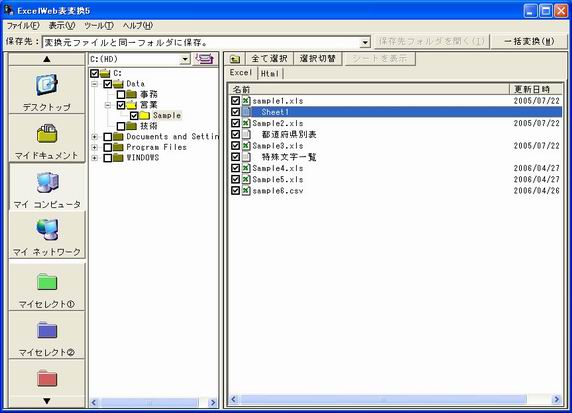
Task: Click the sheet icon of 都道府県別表
Action: click(x=246, y=134)
